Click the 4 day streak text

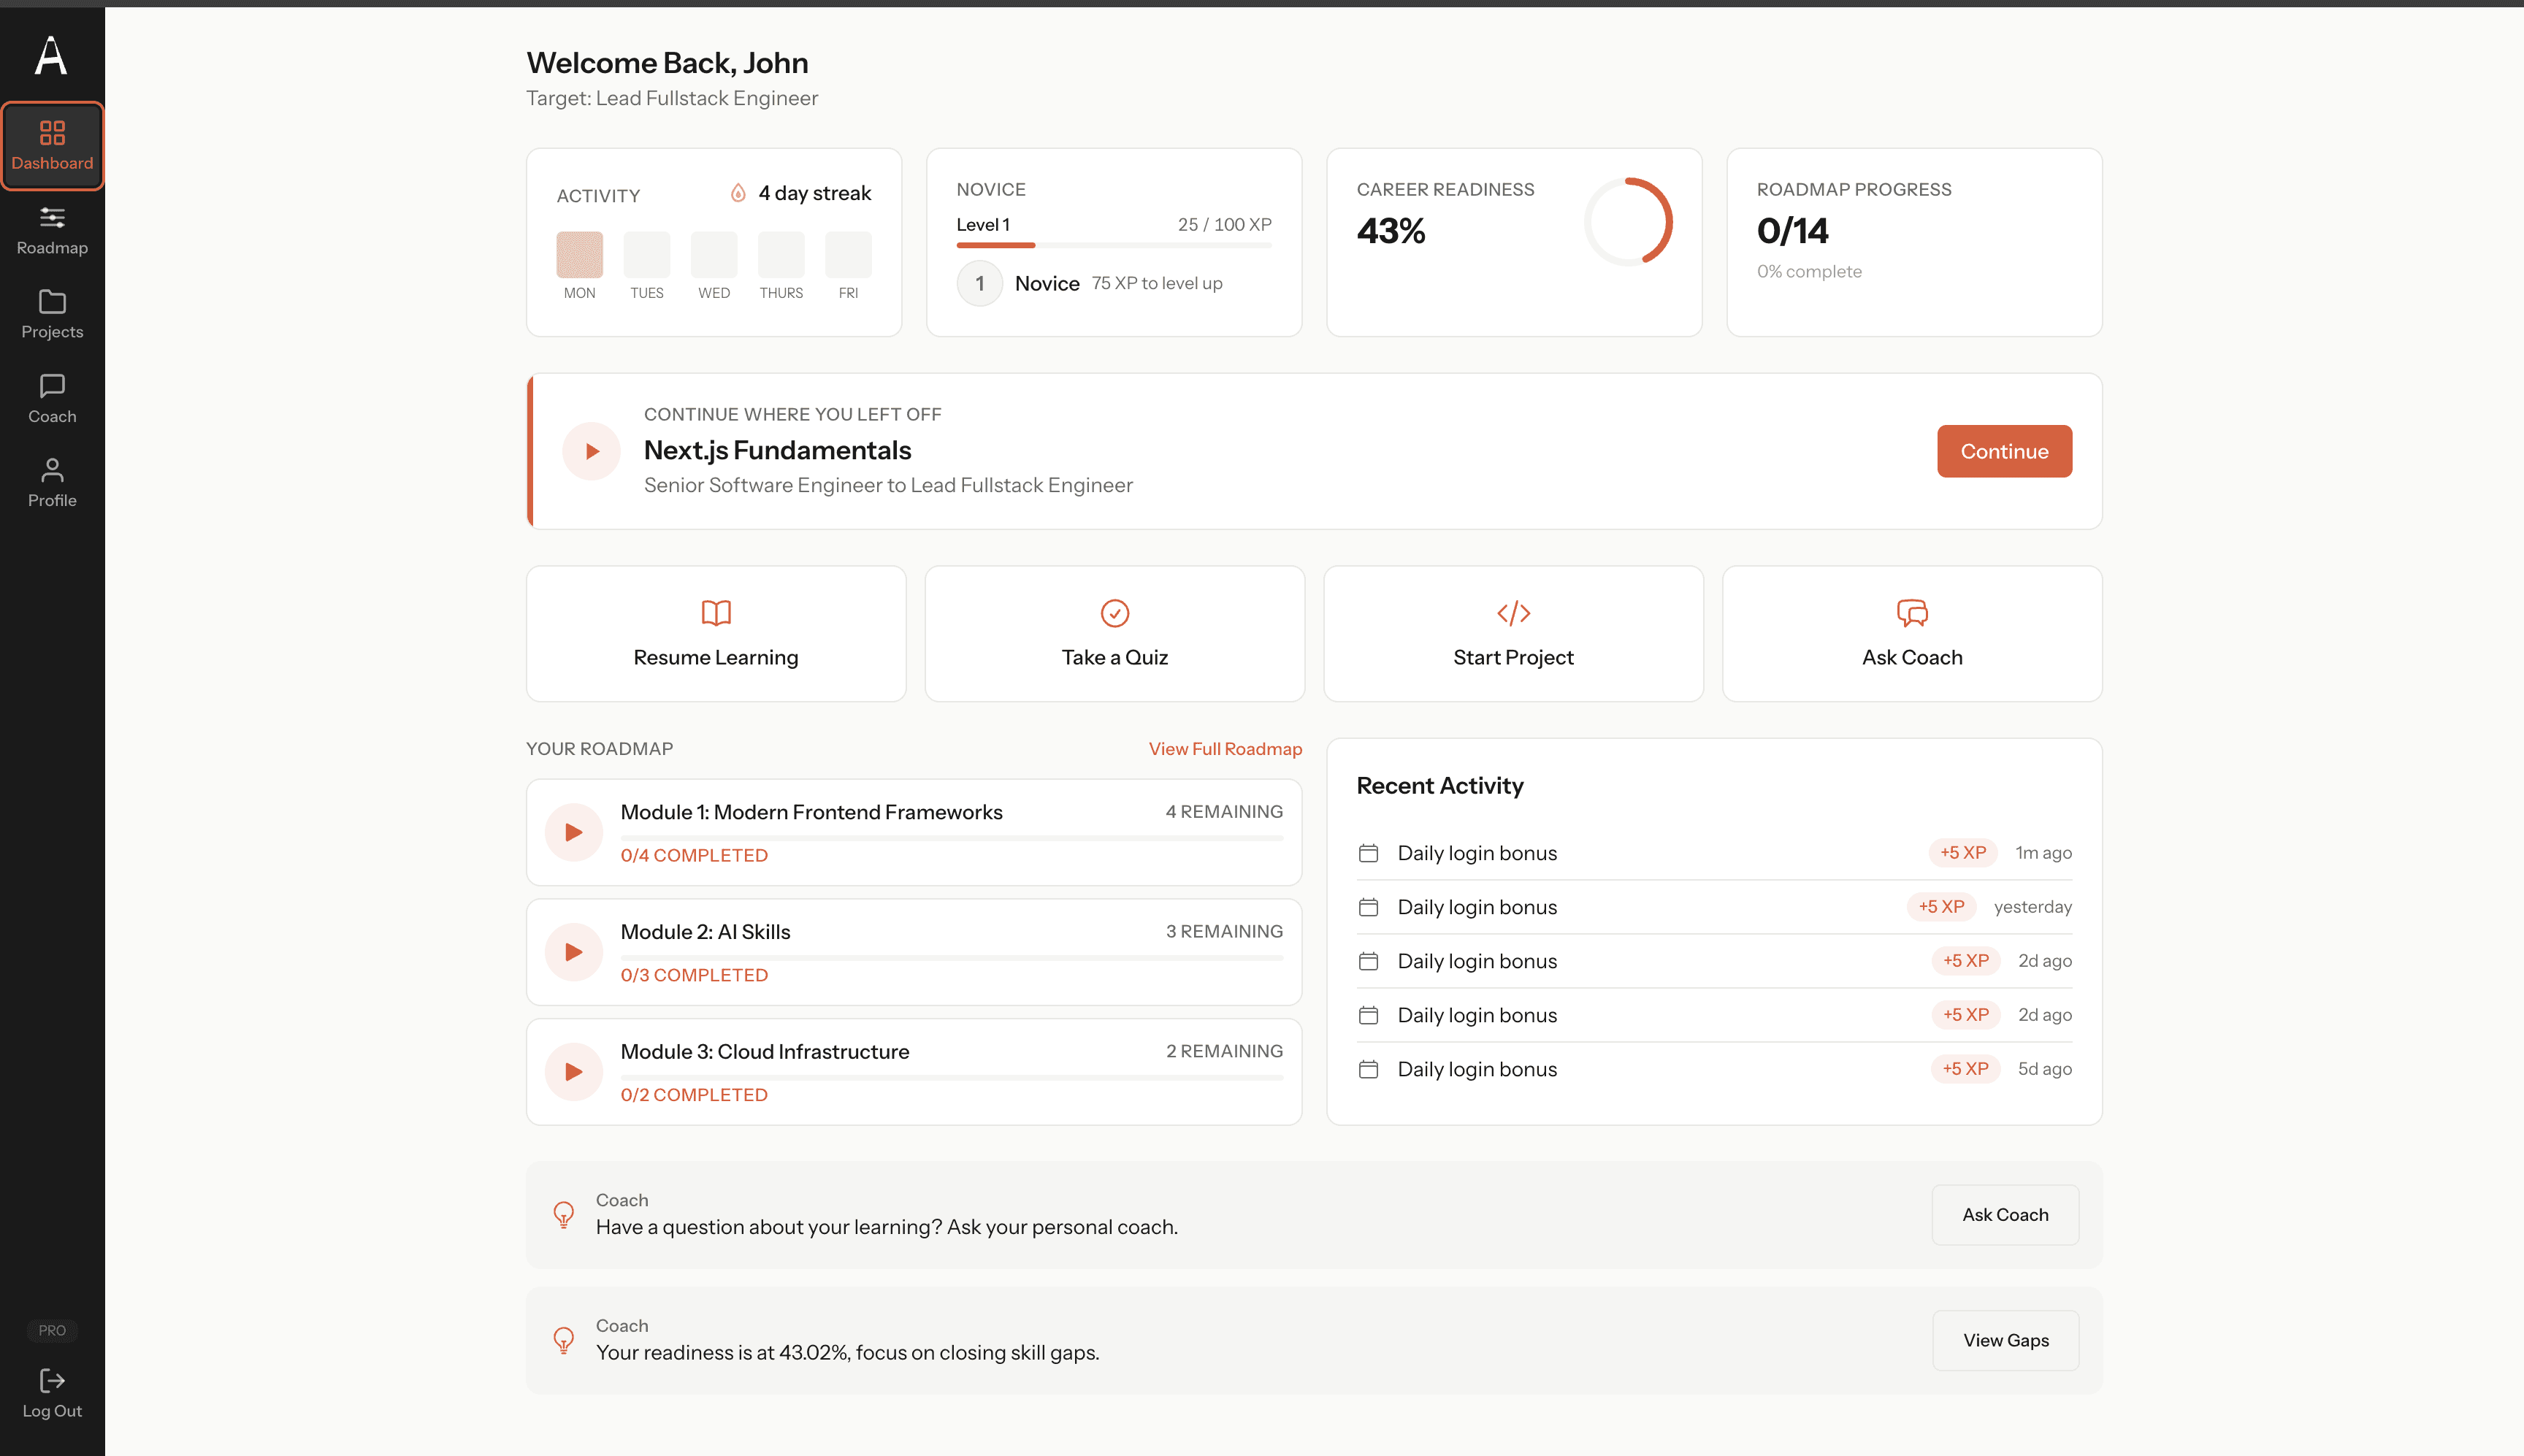tap(814, 193)
